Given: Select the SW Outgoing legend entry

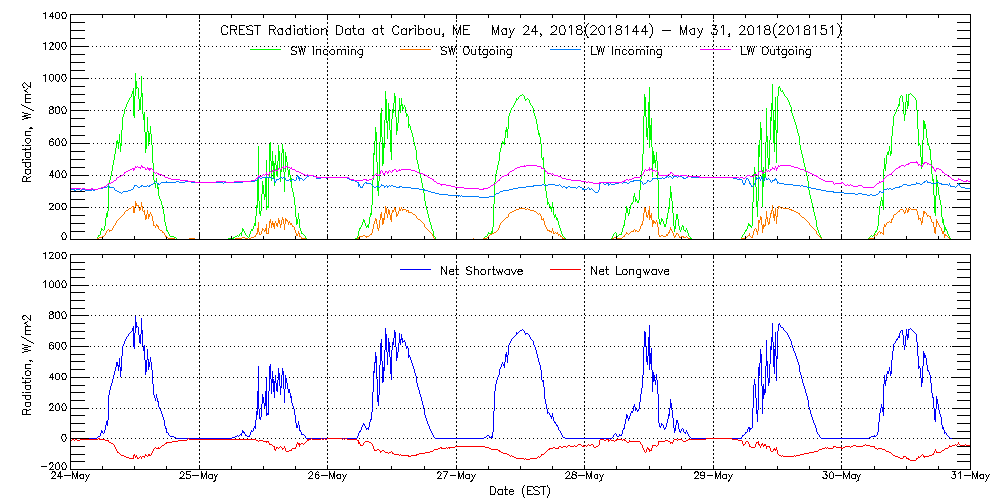Looking at the screenshot, I should coord(476,51).
